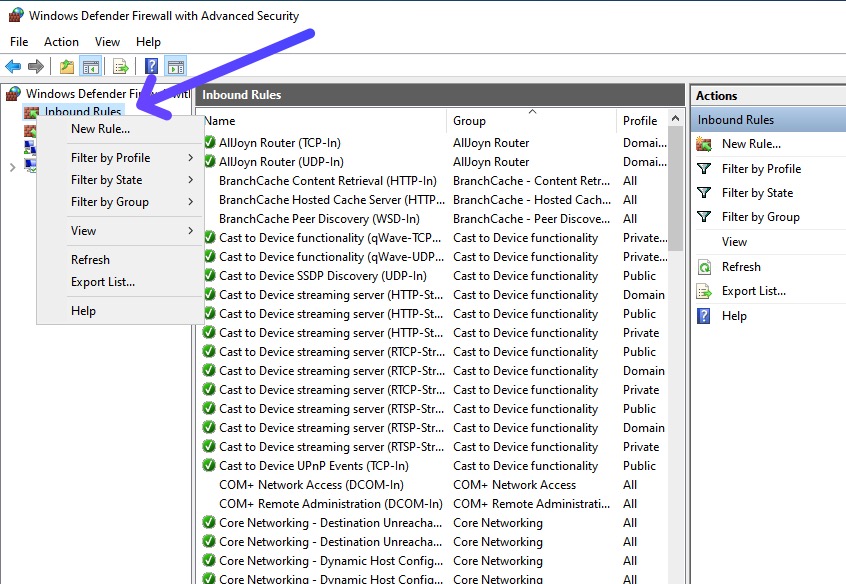Click the Up One Level folder icon
846x584 pixels.
66,67
